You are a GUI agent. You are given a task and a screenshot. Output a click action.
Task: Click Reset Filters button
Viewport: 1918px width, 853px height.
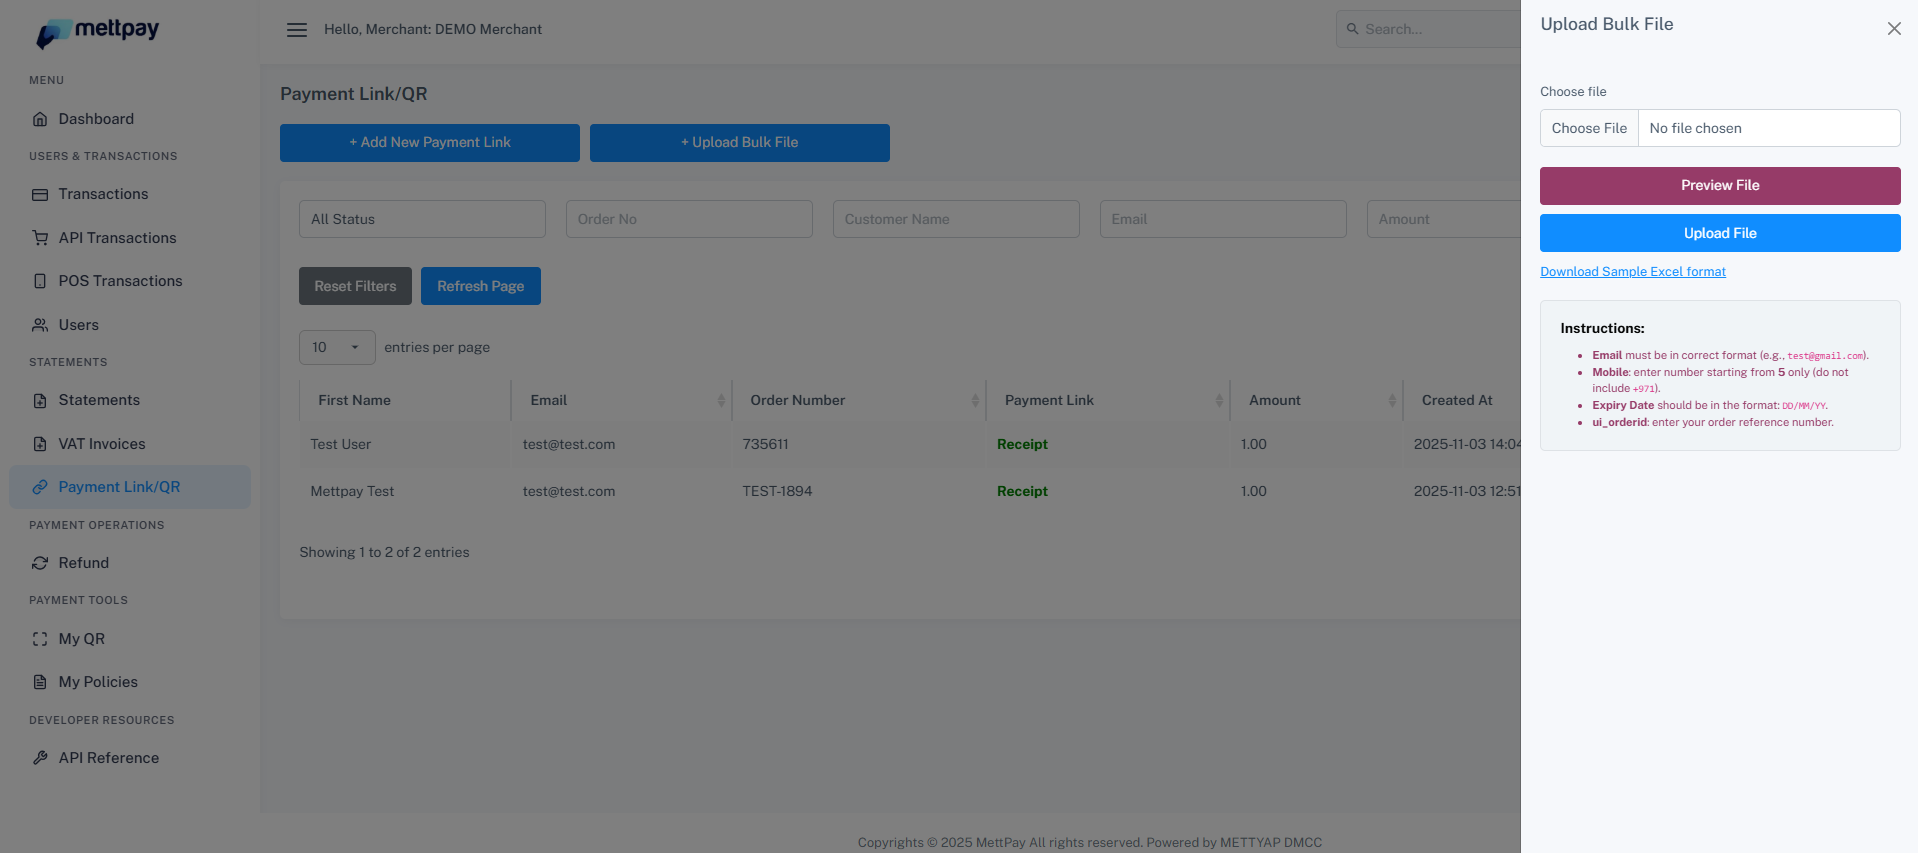pos(355,286)
